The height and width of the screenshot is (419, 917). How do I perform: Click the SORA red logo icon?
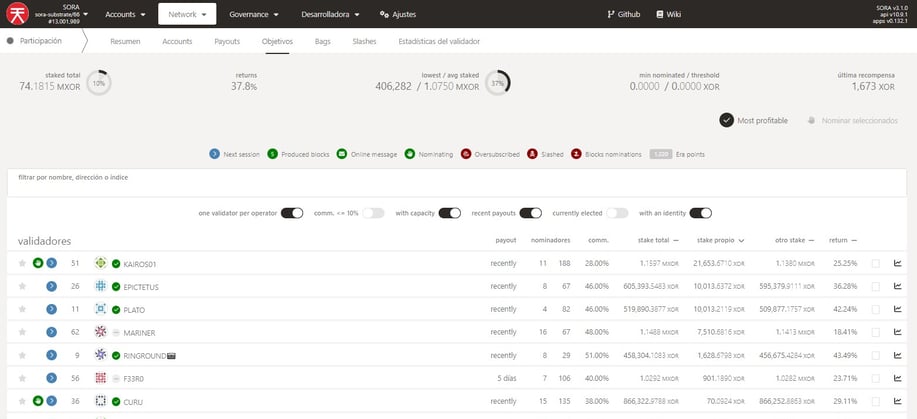pos(18,14)
